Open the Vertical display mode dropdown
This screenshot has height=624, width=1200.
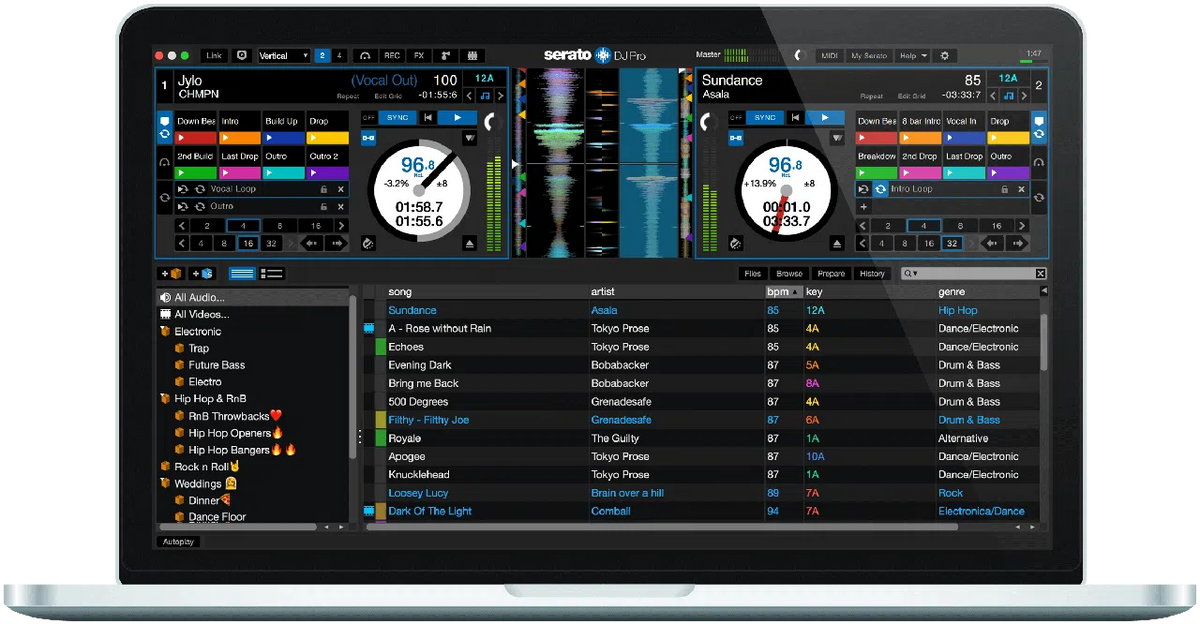point(283,56)
